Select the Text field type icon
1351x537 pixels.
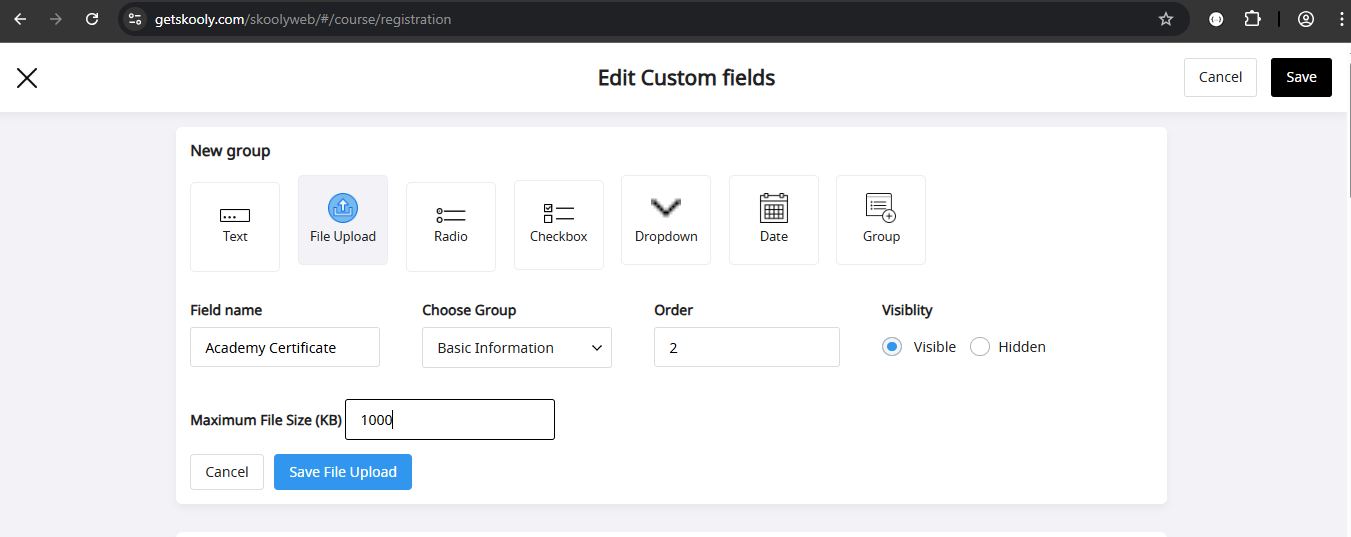point(235,227)
